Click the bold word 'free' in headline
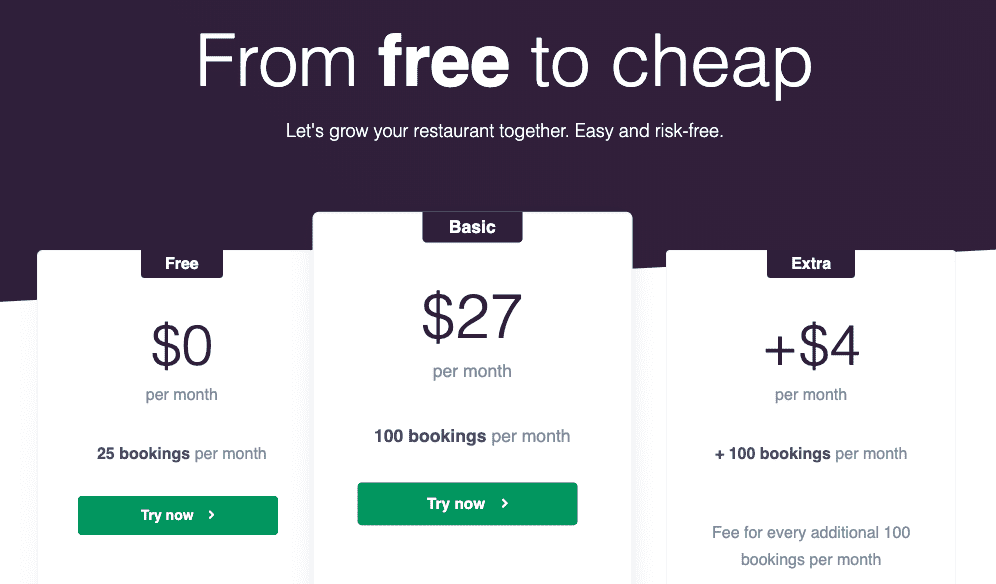 click(443, 61)
